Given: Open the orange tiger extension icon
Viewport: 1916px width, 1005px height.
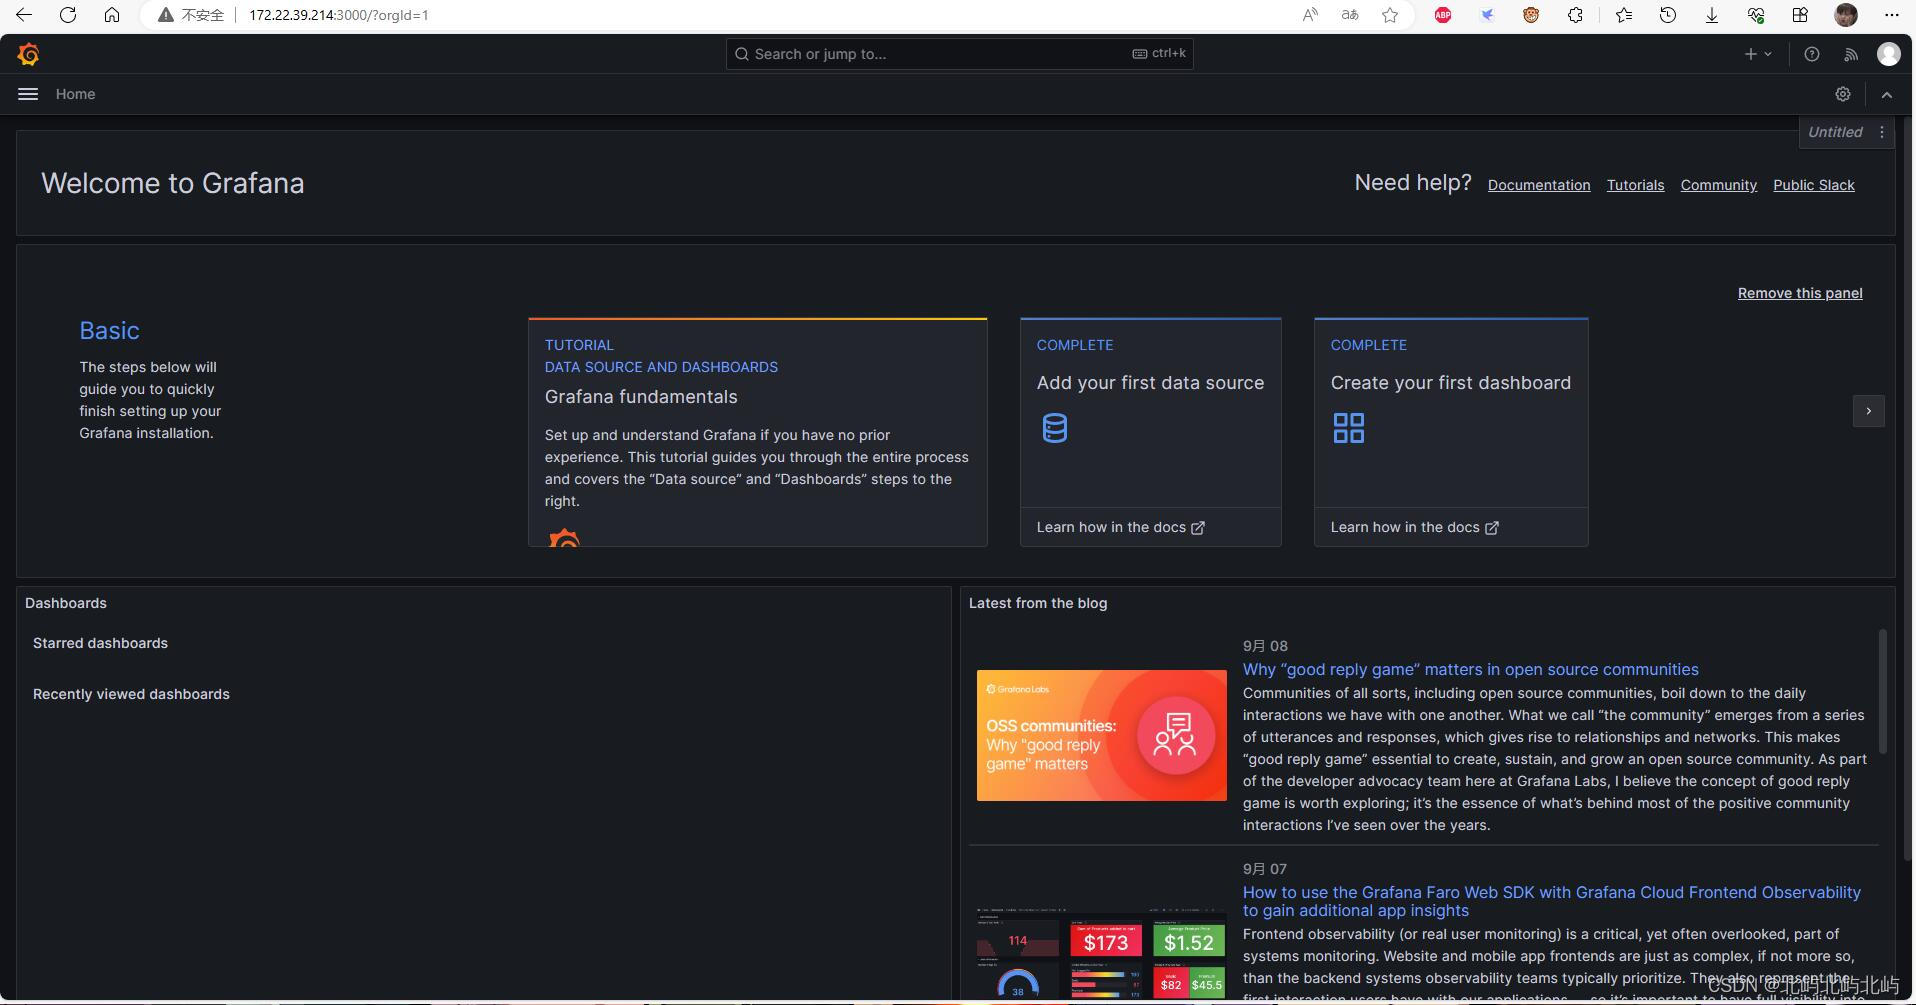Looking at the screenshot, I should pos(1531,15).
